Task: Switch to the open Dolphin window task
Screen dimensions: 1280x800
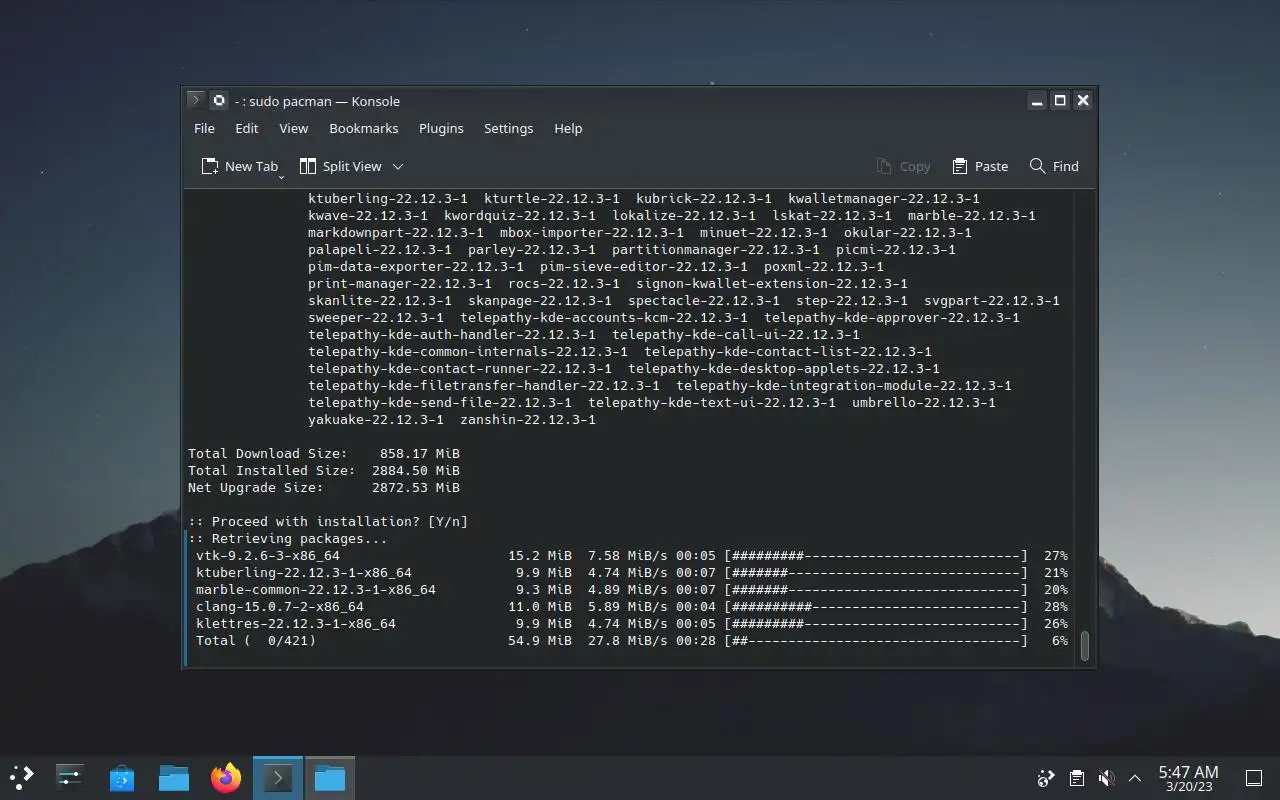Action: coord(330,777)
